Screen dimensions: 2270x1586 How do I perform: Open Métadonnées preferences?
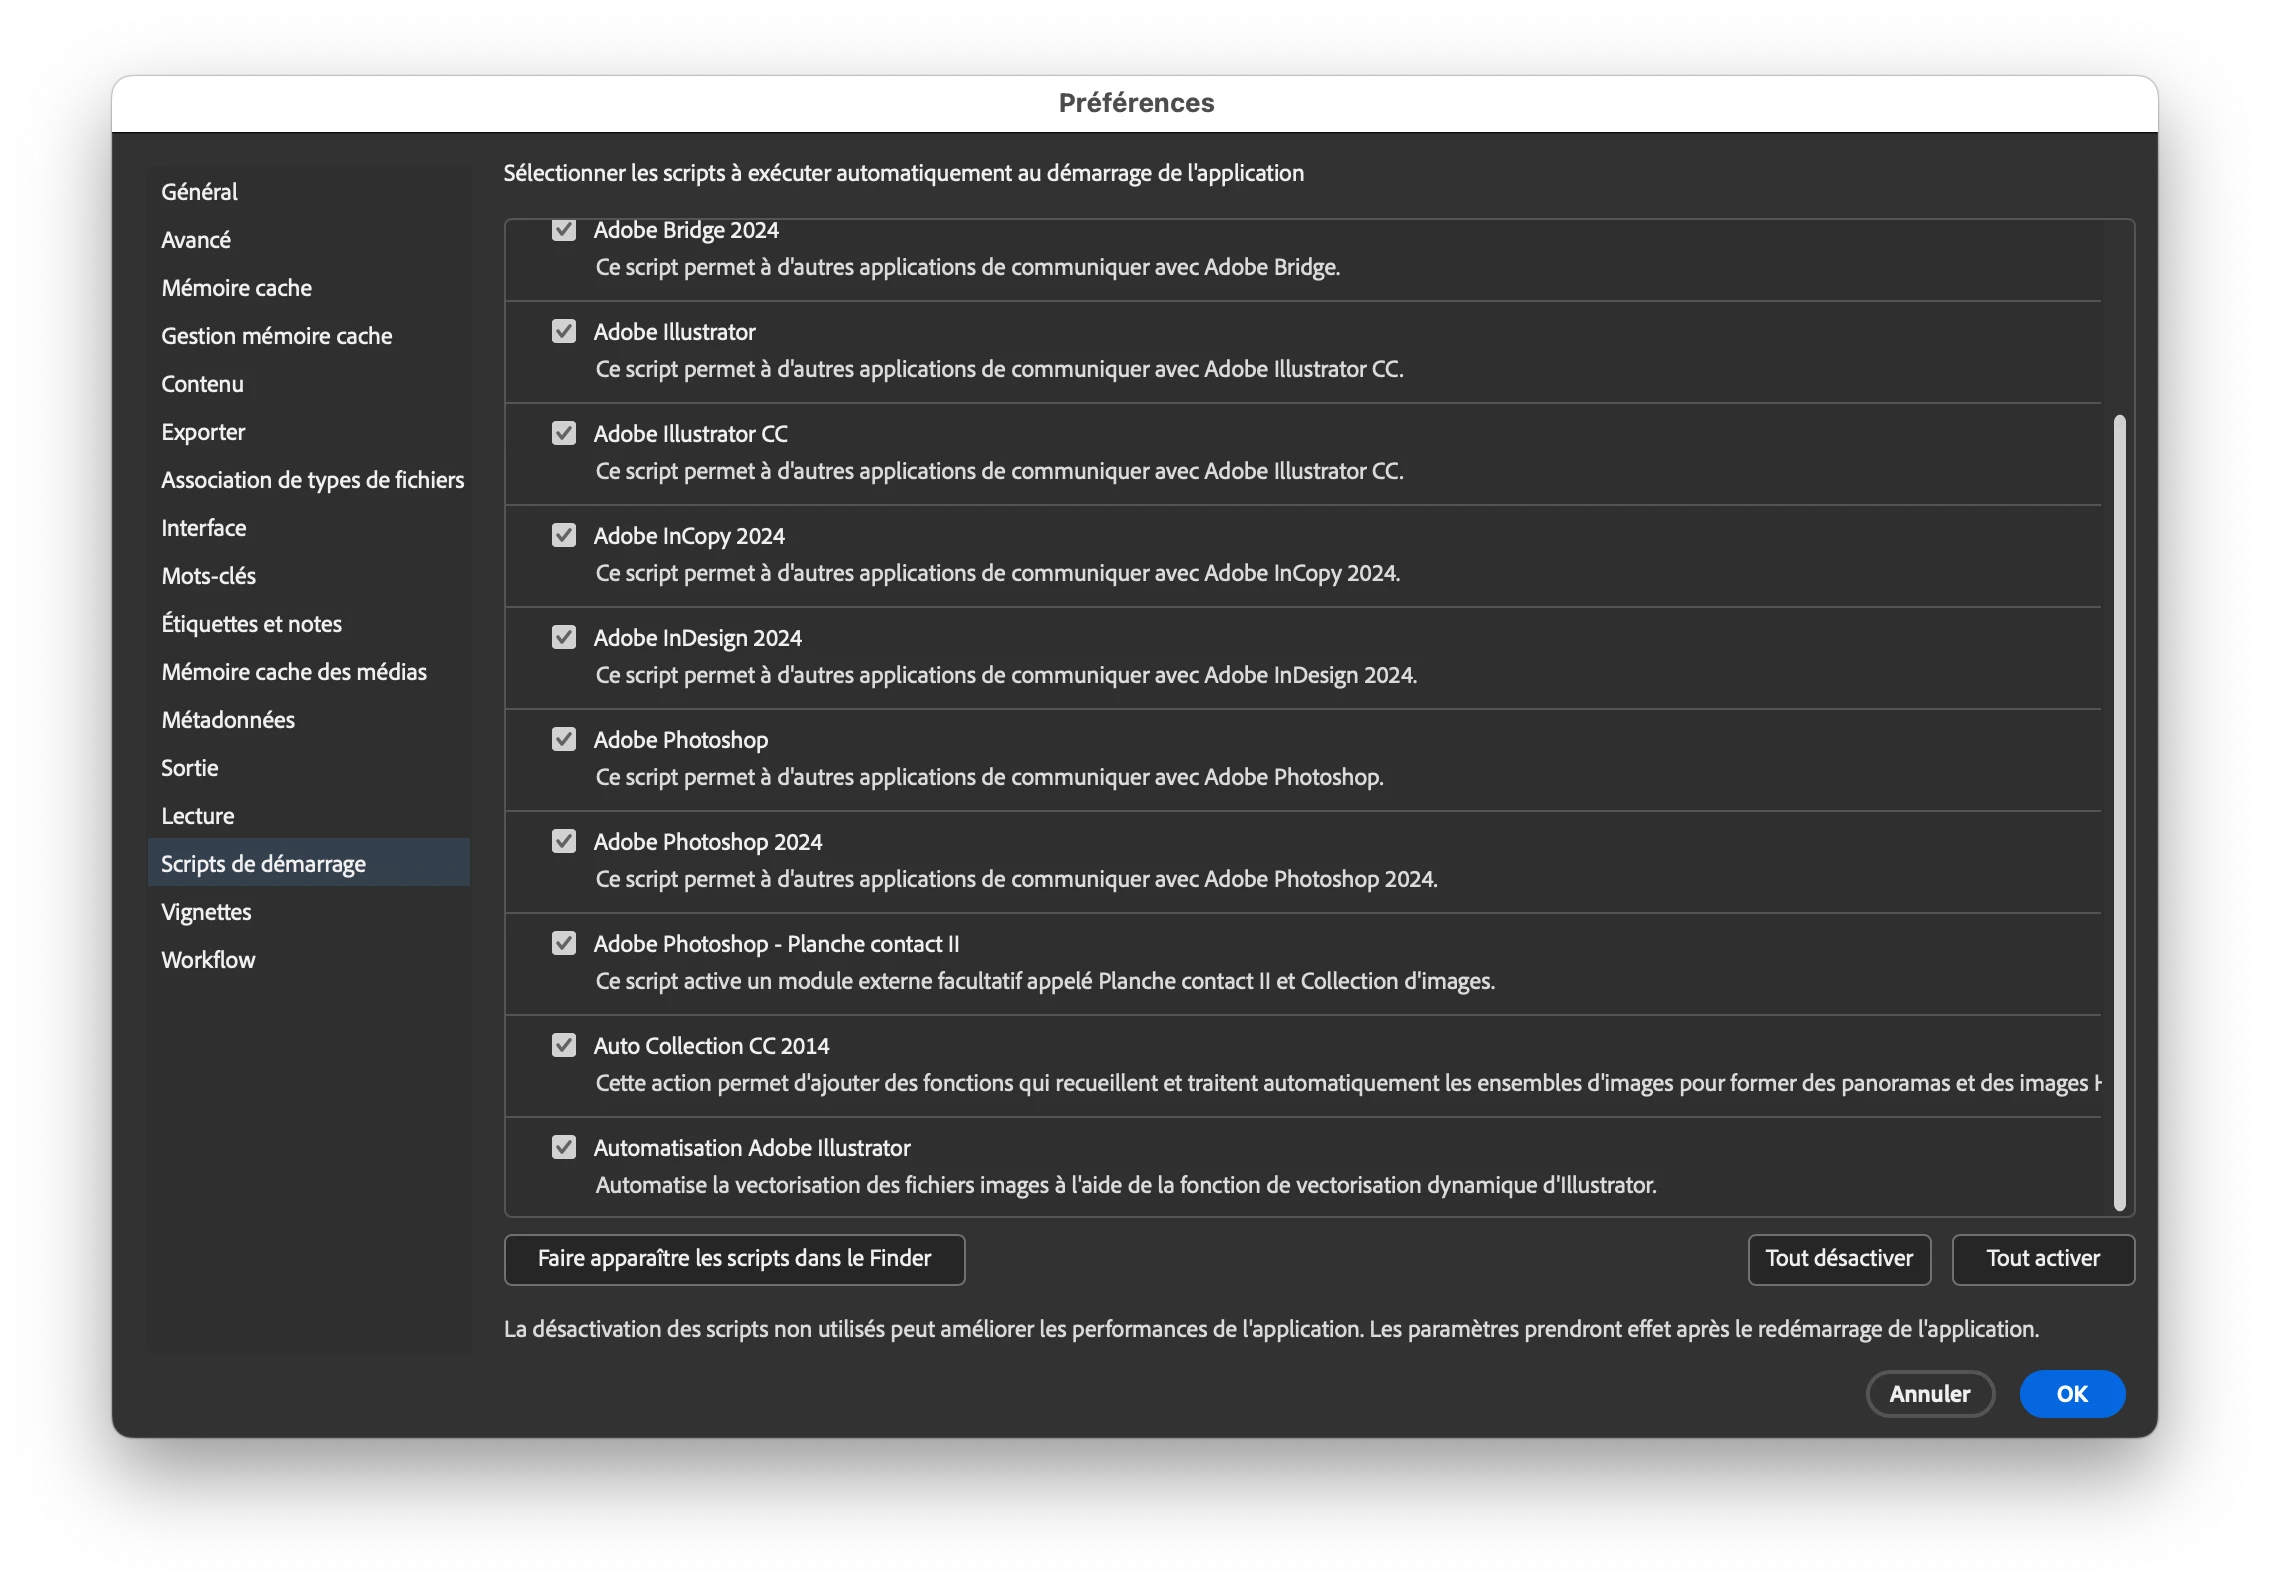click(x=228, y=720)
